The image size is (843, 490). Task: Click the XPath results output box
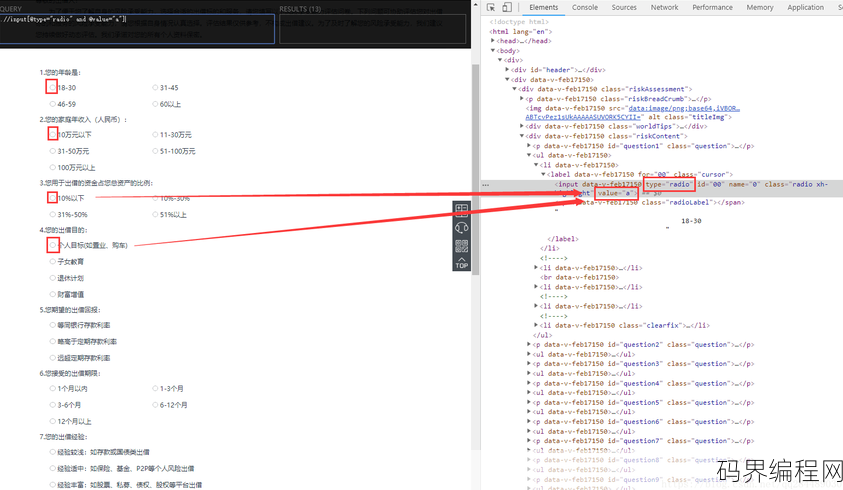point(373,29)
